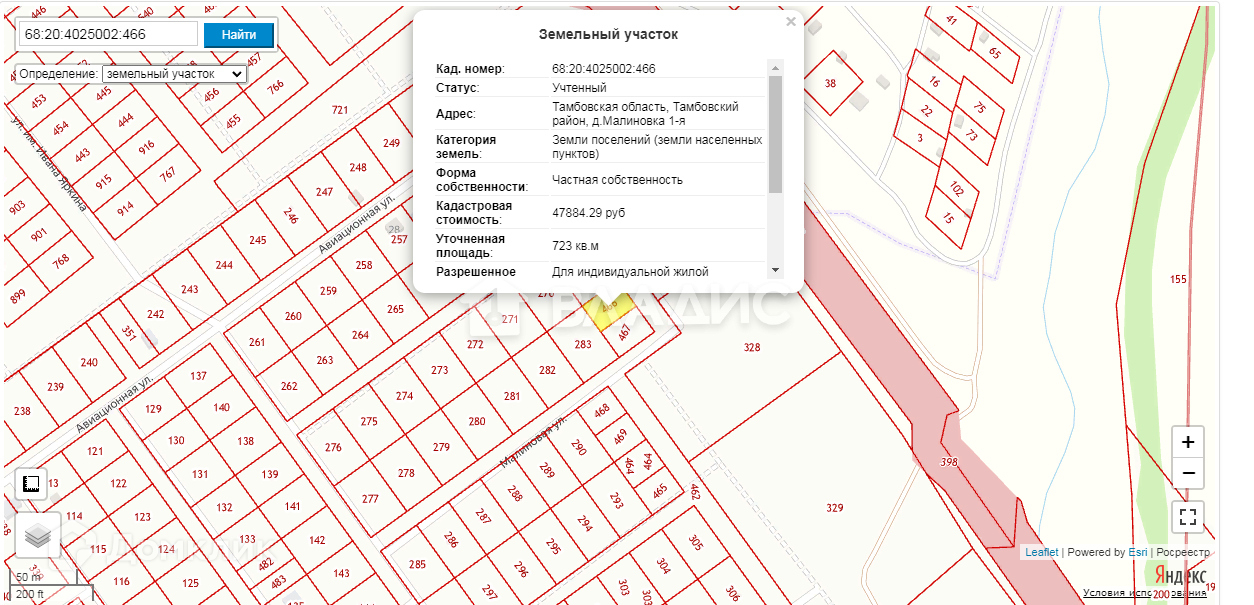The height and width of the screenshot is (605, 1254).
Task: Select land parcel 243
Action: click(189, 289)
